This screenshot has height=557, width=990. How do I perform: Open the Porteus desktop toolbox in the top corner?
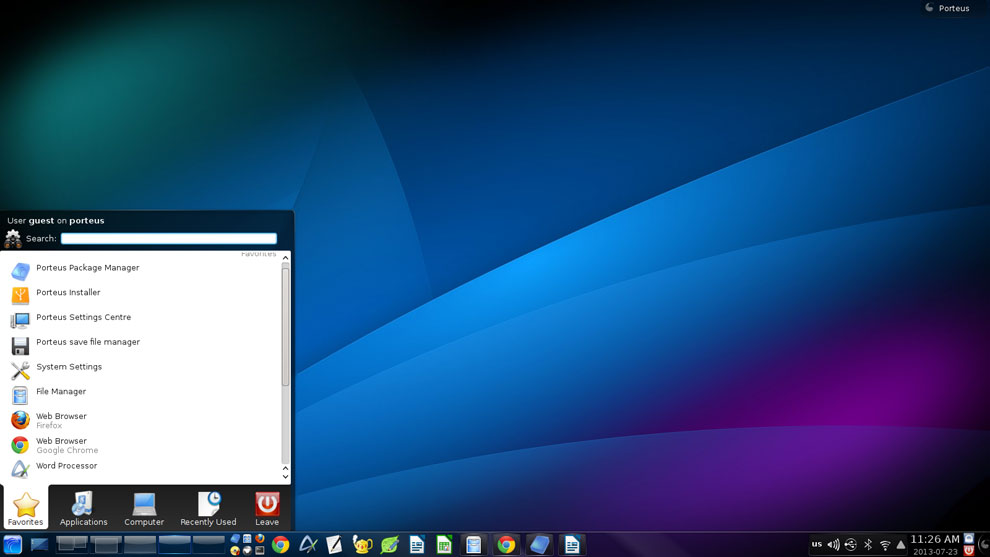click(x=948, y=8)
